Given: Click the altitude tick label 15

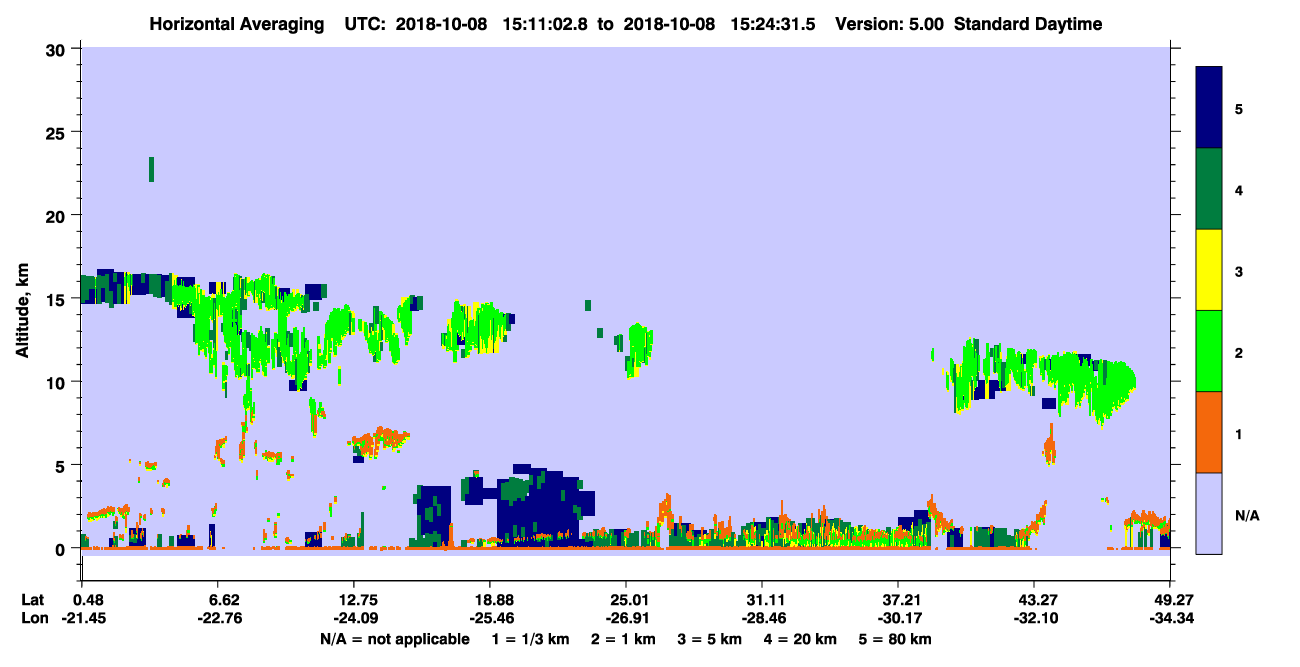Looking at the screenshot, I should pos(58,299).
